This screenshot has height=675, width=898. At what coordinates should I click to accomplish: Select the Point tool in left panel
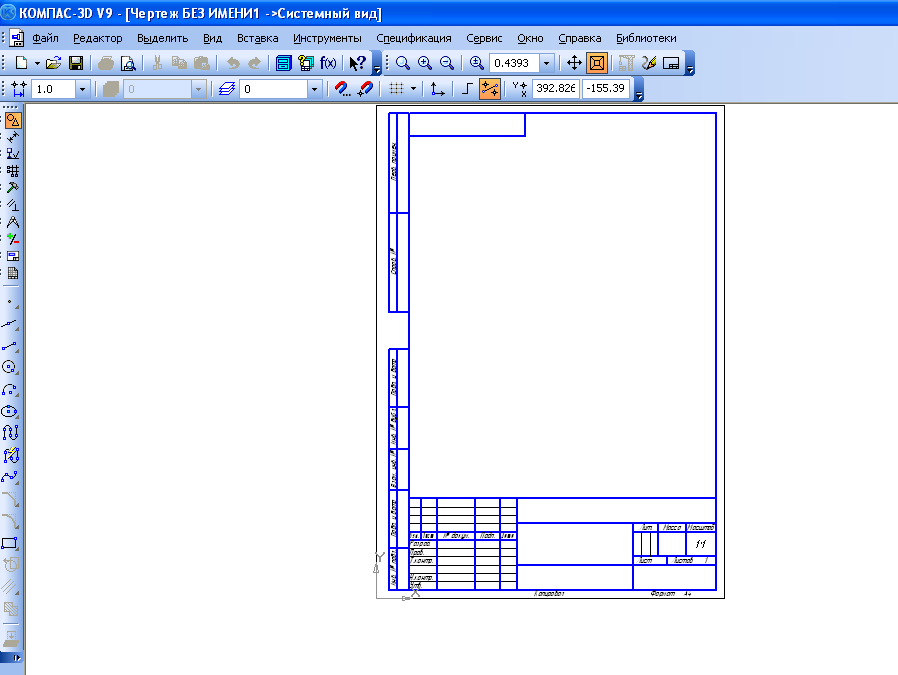[x=10, y=302]
